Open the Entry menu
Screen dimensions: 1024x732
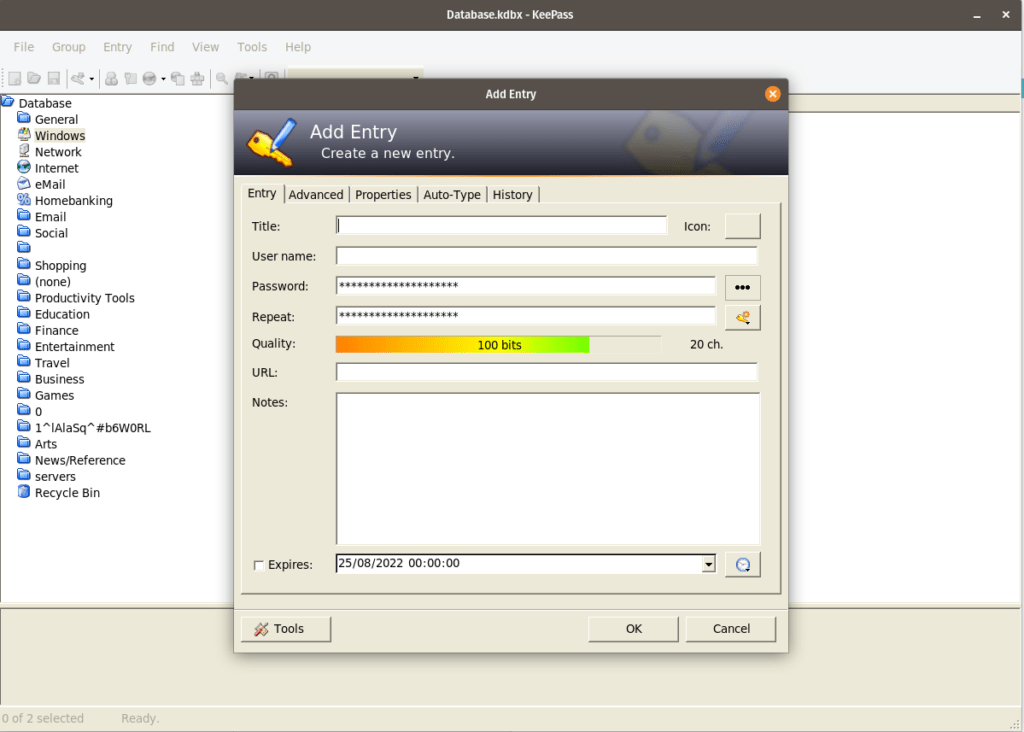(x=118, y=47)
